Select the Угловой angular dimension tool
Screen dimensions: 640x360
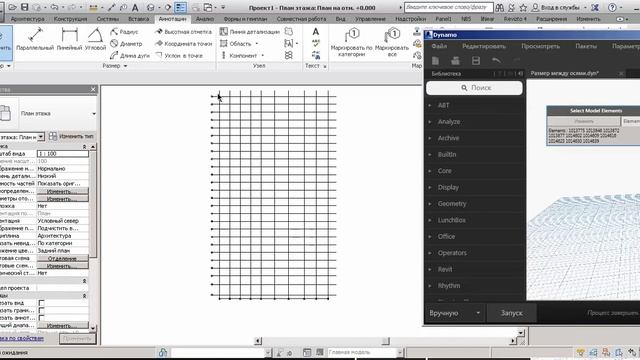click(95, 40)
